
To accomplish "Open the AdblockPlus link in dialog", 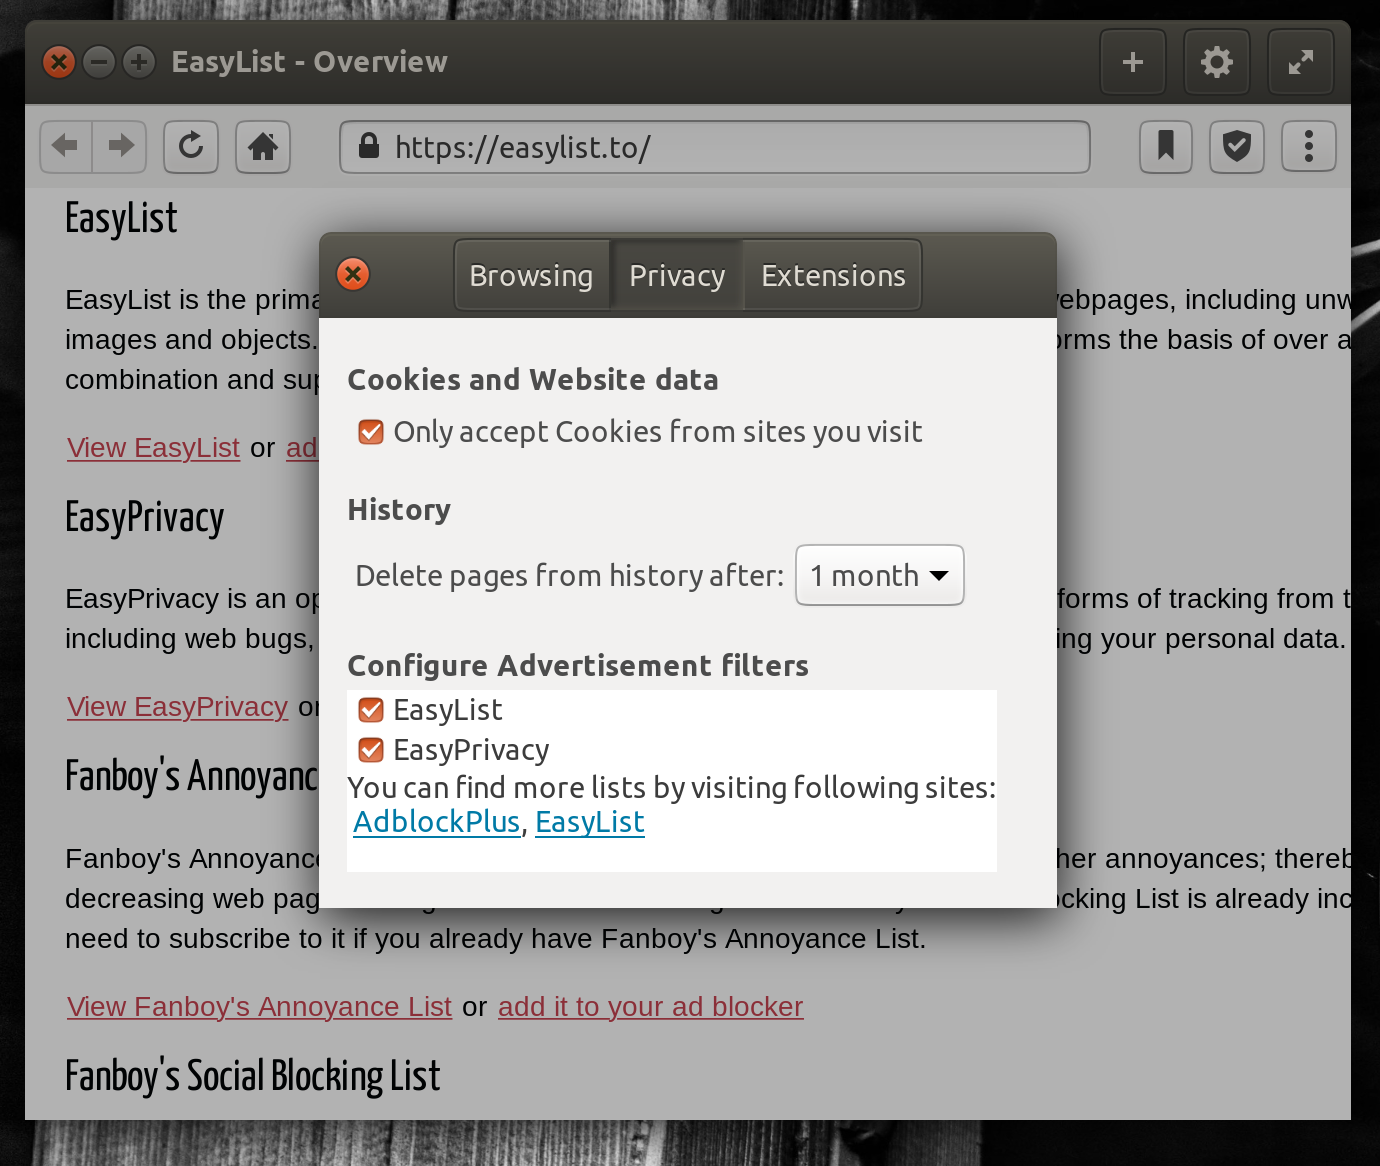I will click(437, 822).
